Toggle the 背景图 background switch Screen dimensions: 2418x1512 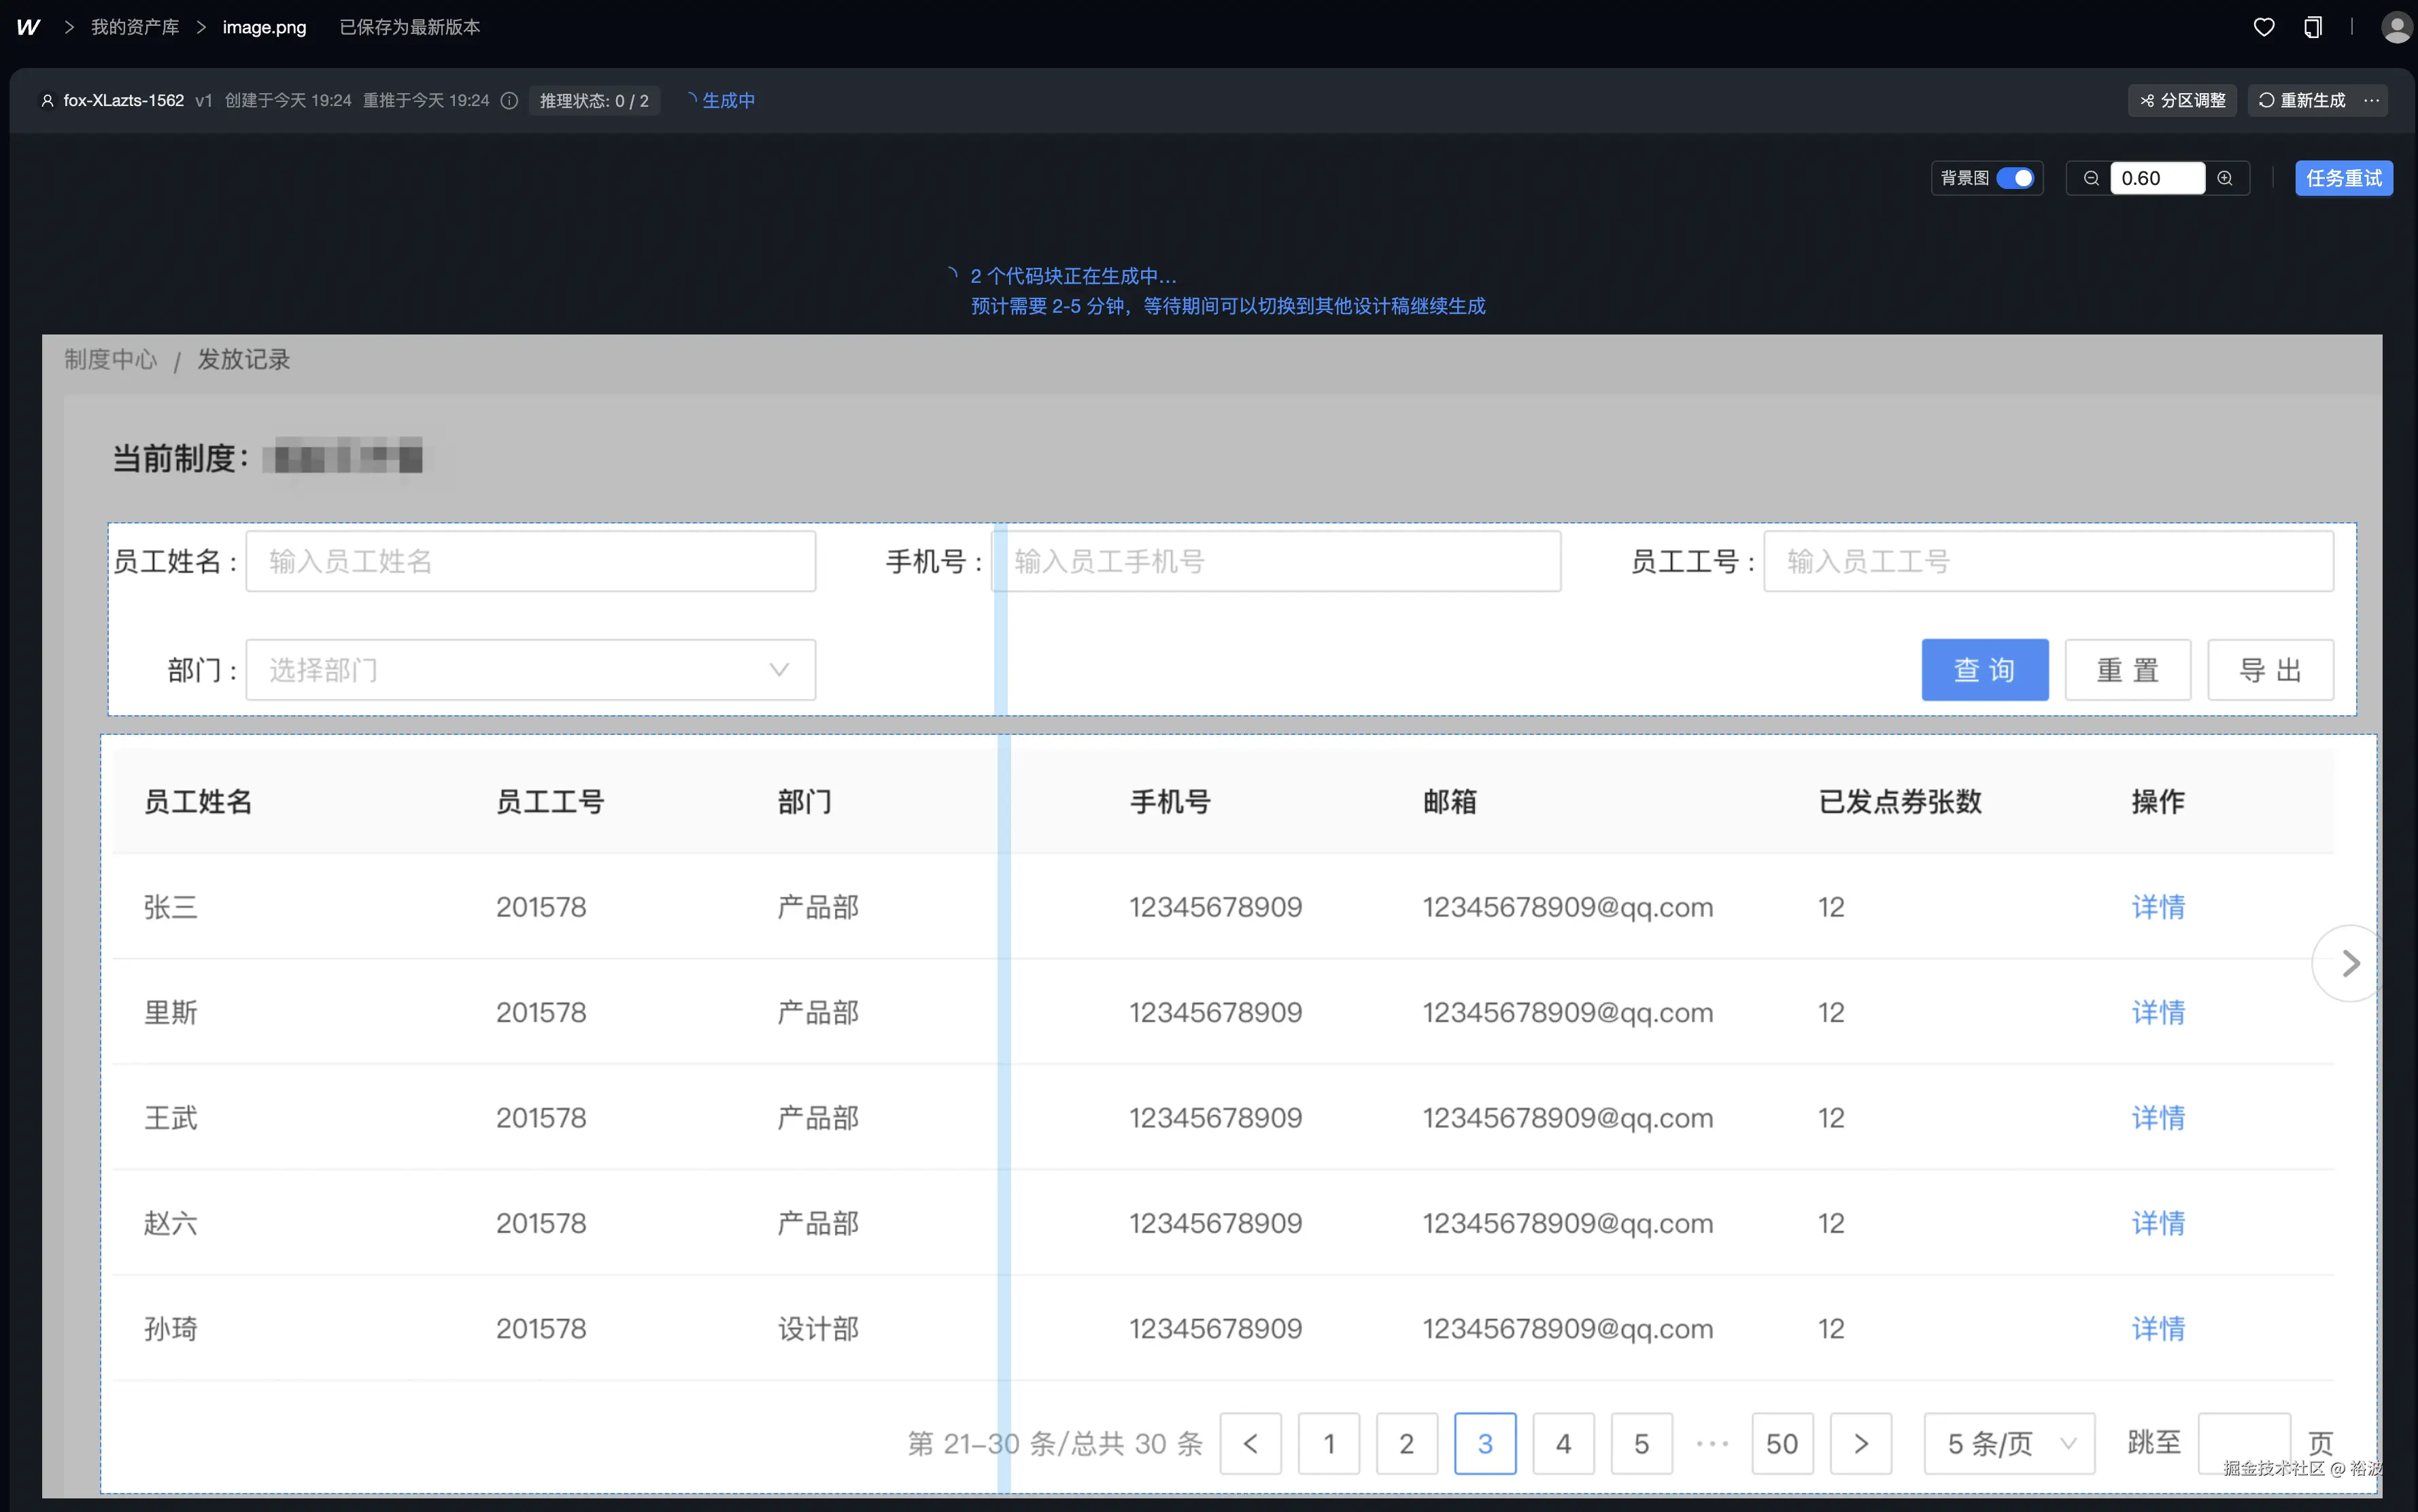[x=2015, y=178]
